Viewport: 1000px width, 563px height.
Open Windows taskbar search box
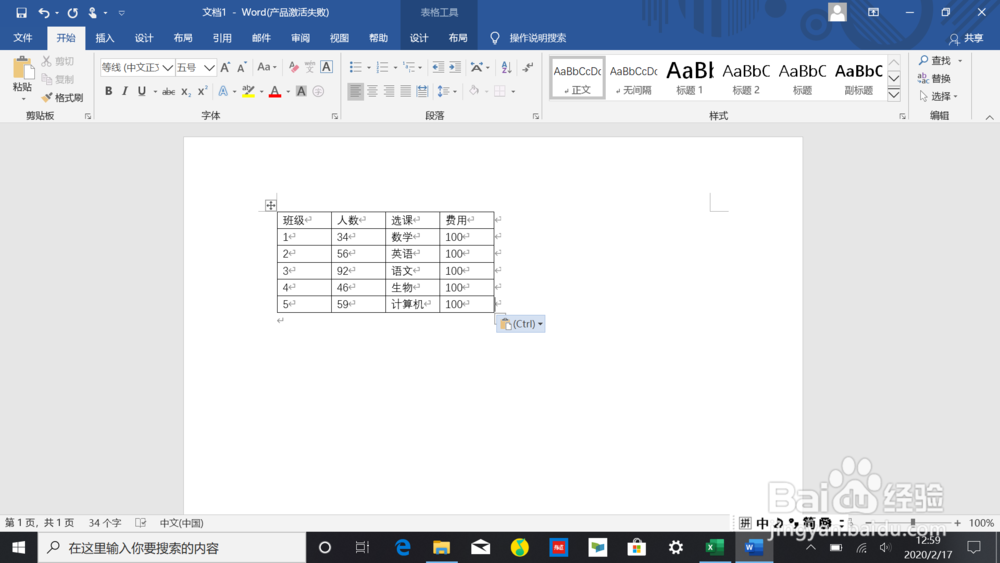point(172,548)
